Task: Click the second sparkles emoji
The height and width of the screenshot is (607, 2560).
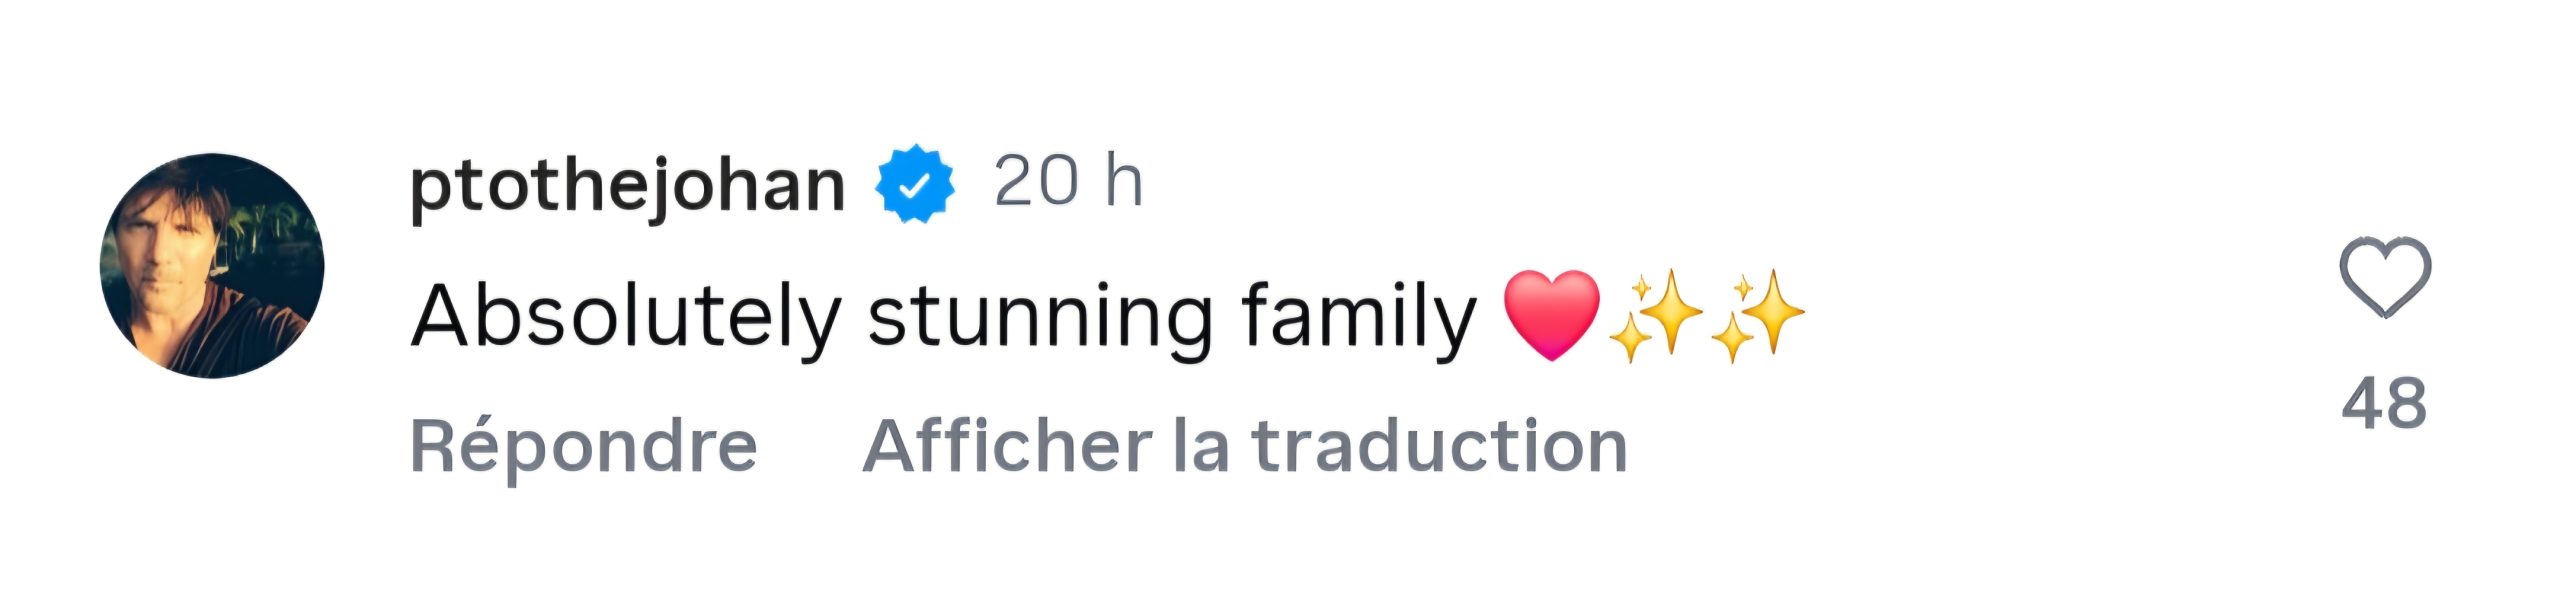Action: [x=1757, y=316]
